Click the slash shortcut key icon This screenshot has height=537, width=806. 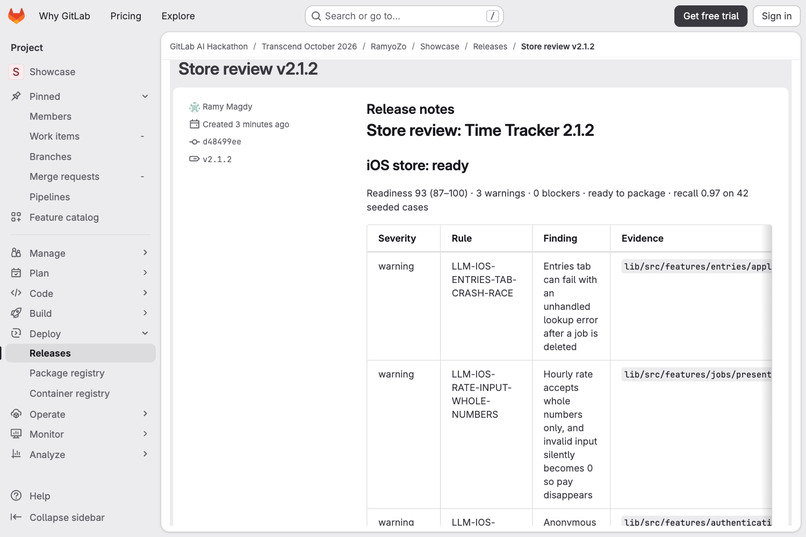[x=492, y=16]
